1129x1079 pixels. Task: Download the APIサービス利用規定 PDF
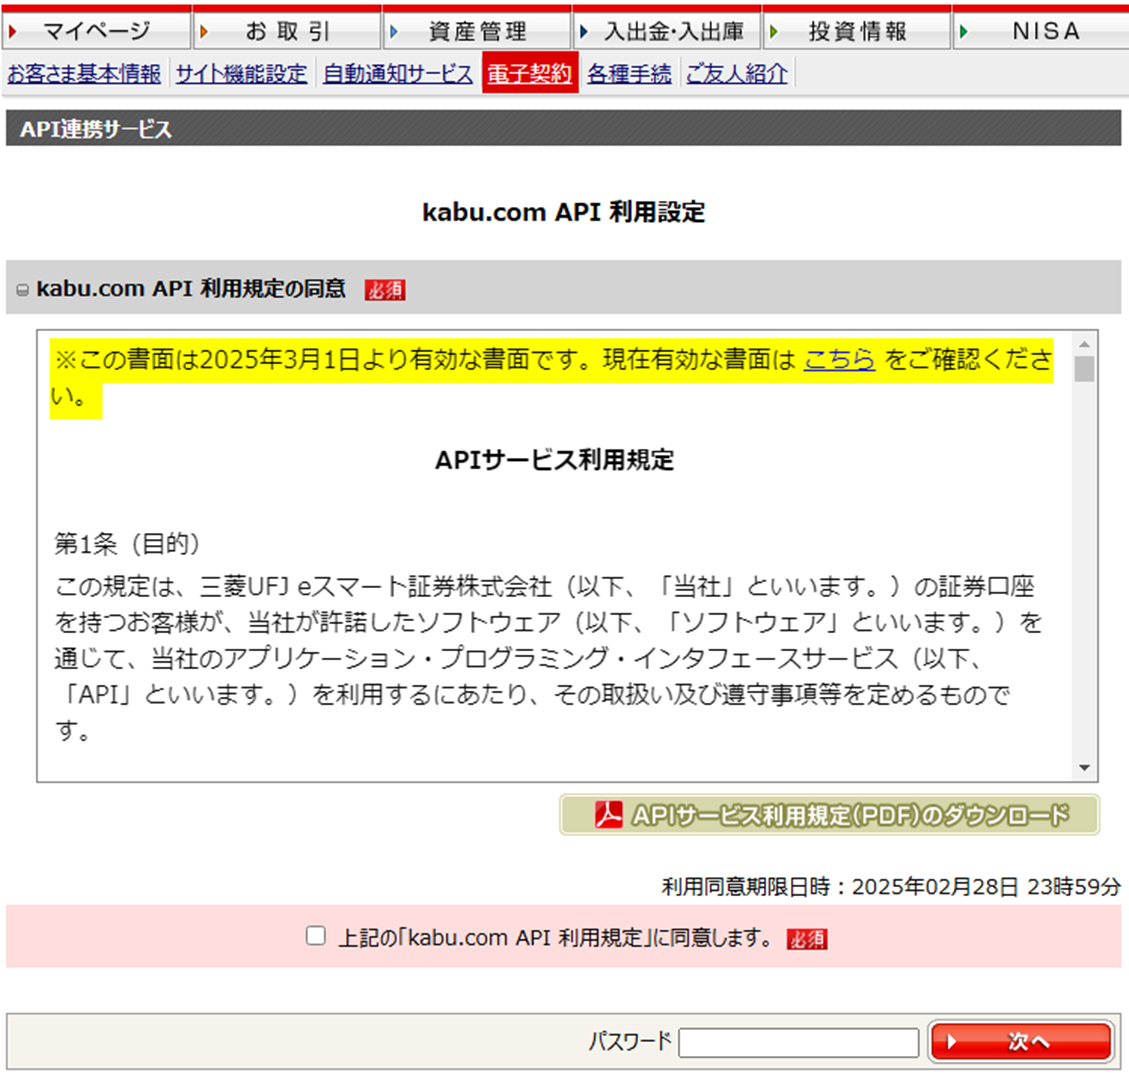pyautogui.click(x=829, y=815)
